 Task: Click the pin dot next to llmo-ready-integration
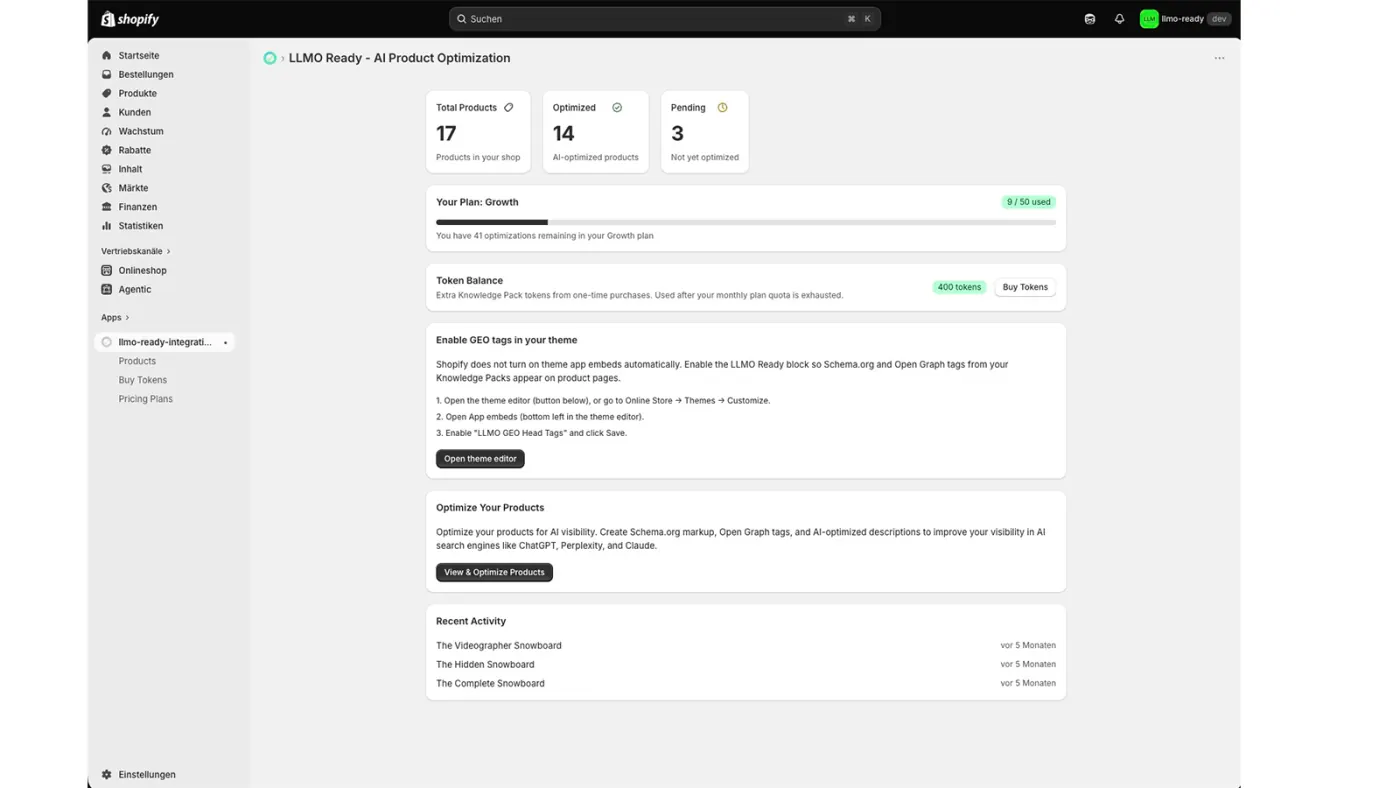[226, 343]
